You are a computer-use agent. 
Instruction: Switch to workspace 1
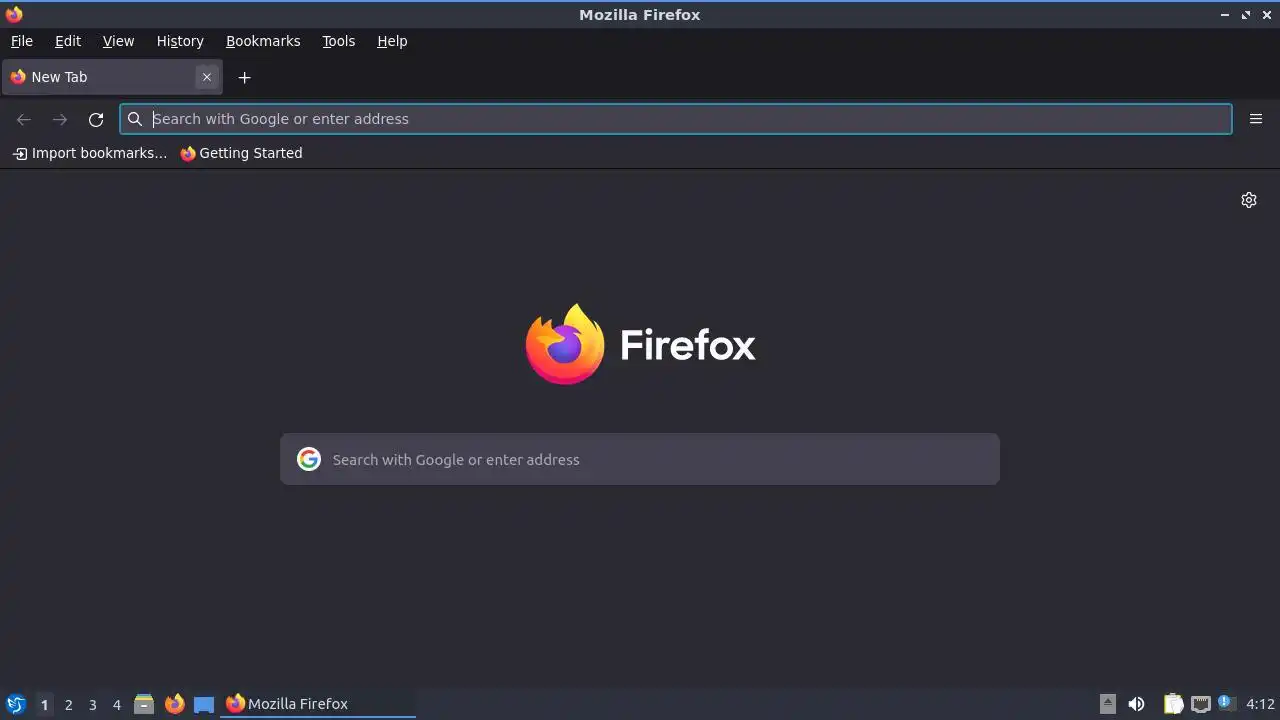[x=44, y=705]
